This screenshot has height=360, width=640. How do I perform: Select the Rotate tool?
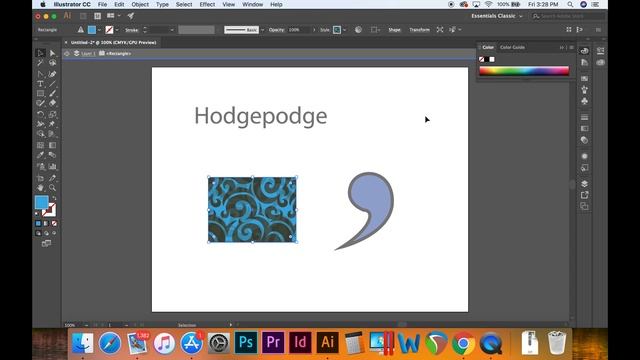point(40,114)
